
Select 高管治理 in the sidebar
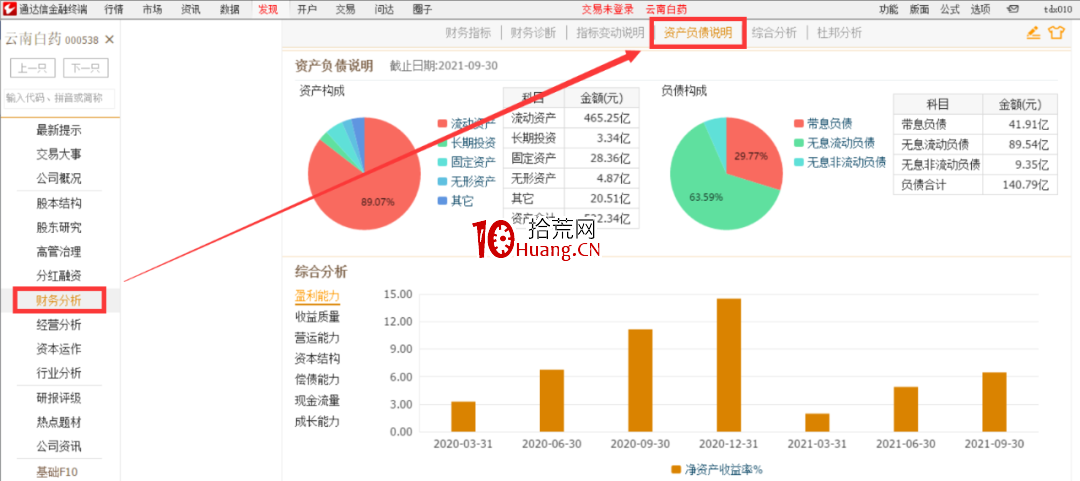coord(59,252)
